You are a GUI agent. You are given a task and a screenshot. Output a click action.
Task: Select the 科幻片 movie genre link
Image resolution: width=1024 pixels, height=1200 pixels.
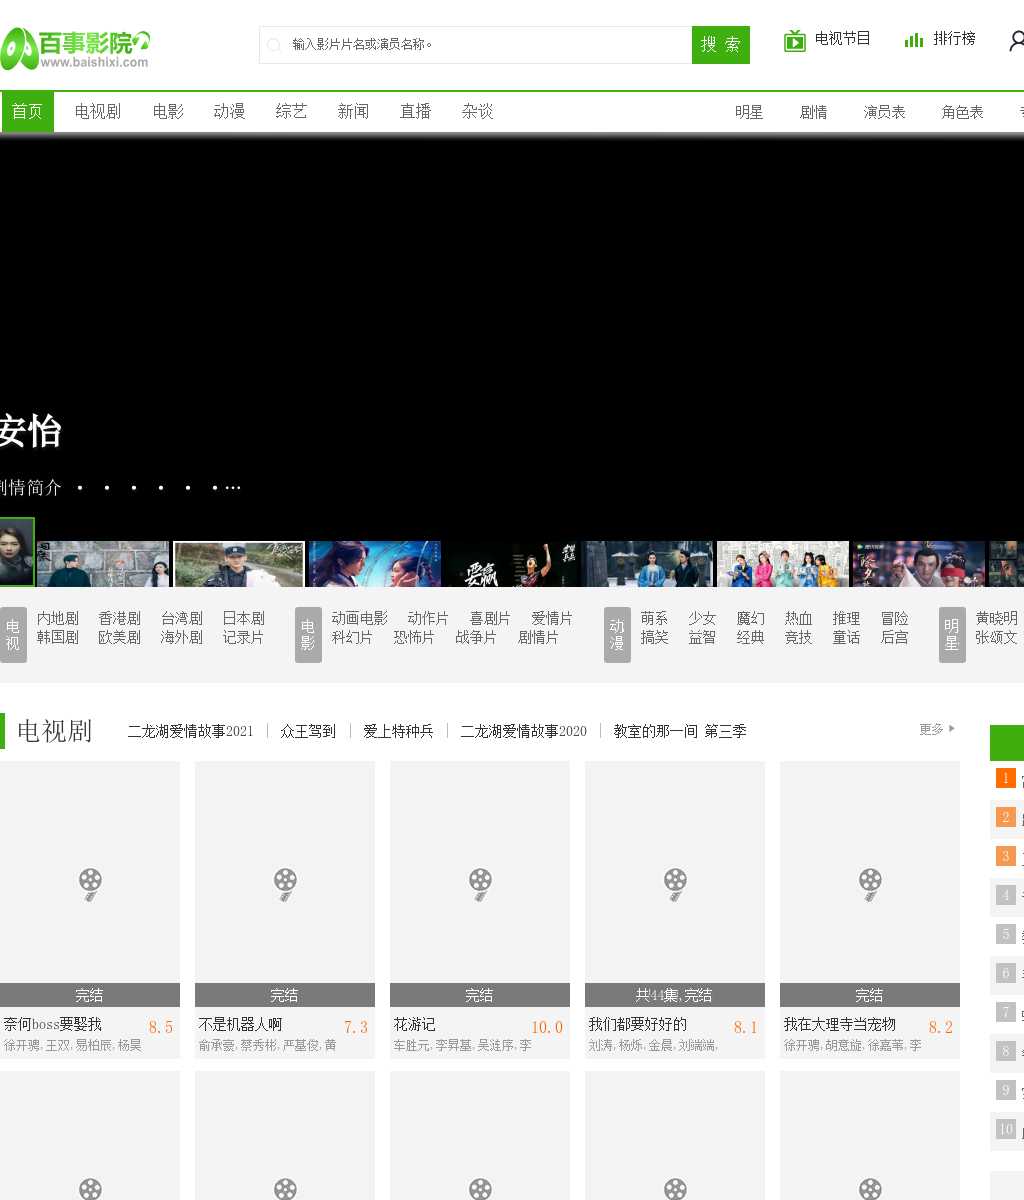tap(352, 637)
